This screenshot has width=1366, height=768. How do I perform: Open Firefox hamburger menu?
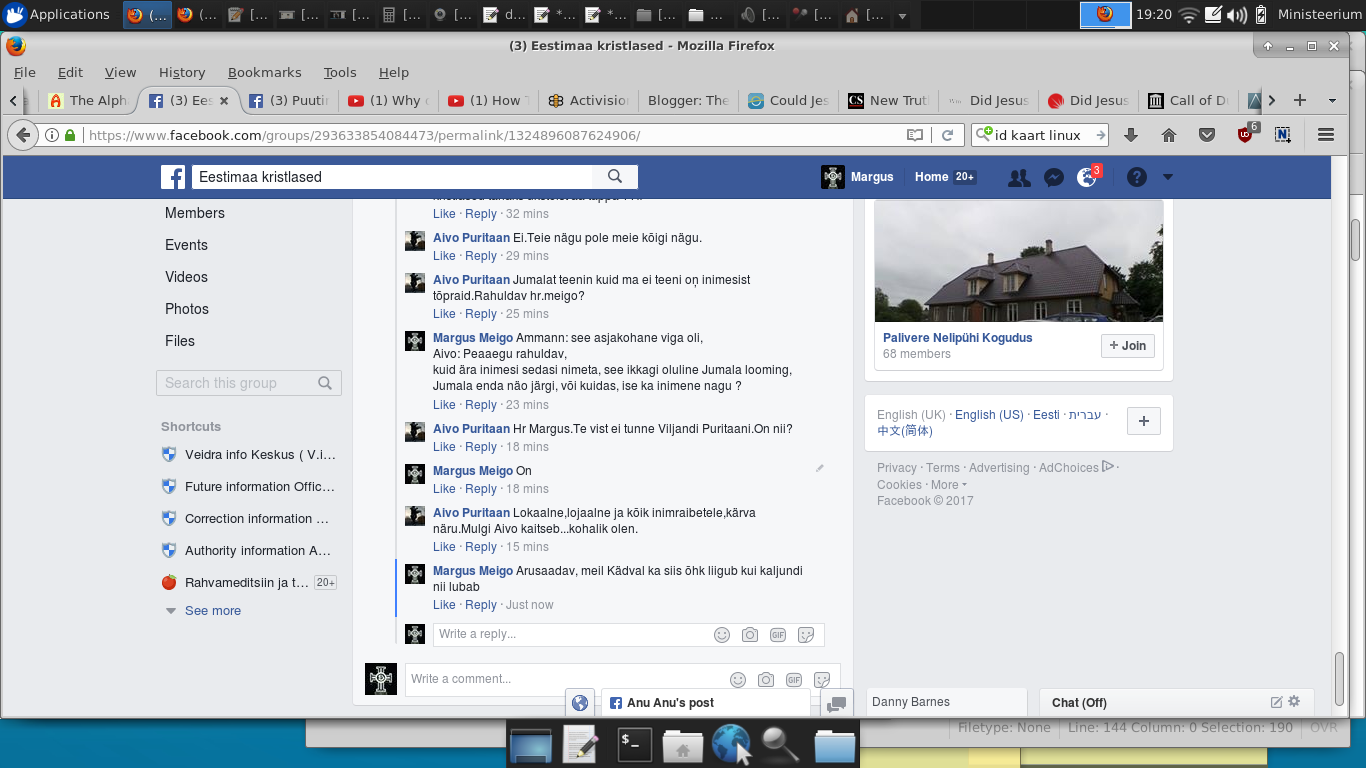tap(1326, 135)
